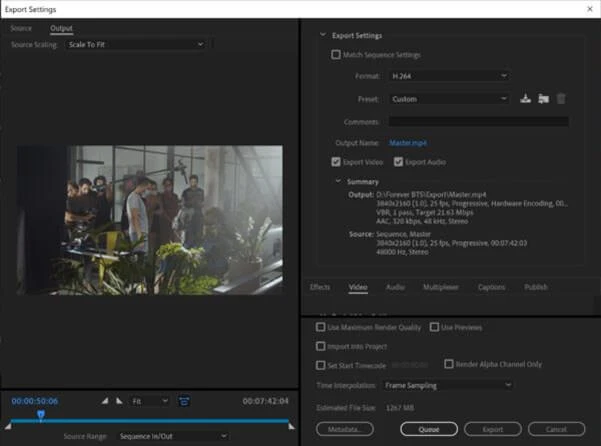Open the Format H.264 dropdown

tap(449, 76)
